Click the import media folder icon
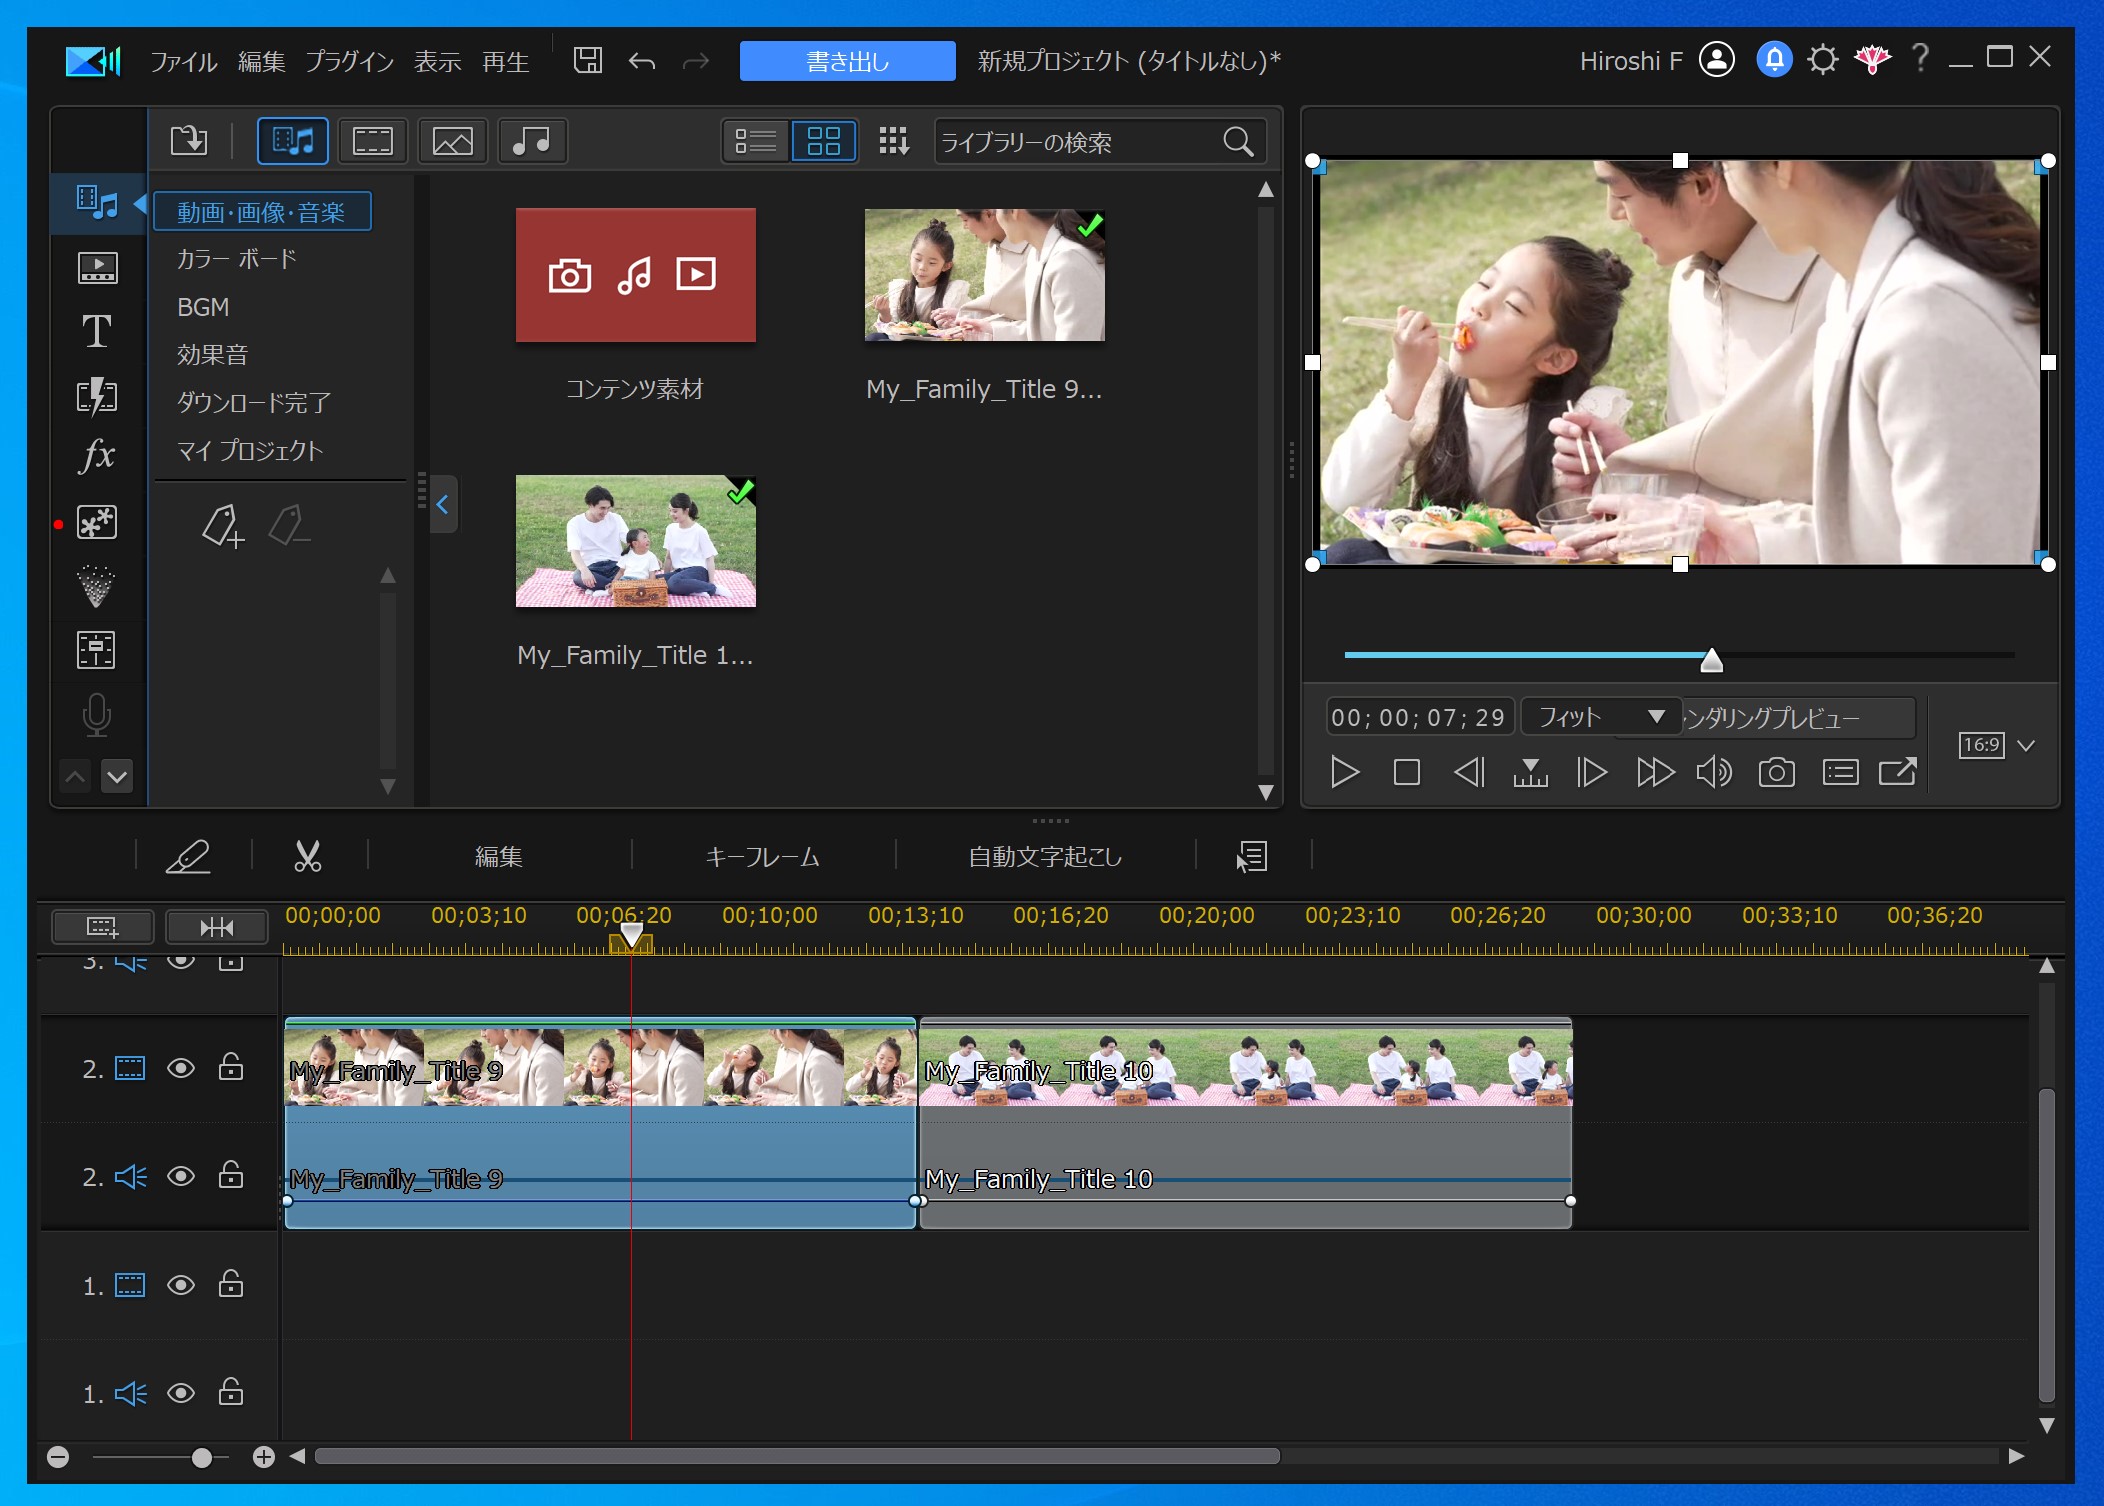2104x1506 pixels. click(x=189, y=141)
